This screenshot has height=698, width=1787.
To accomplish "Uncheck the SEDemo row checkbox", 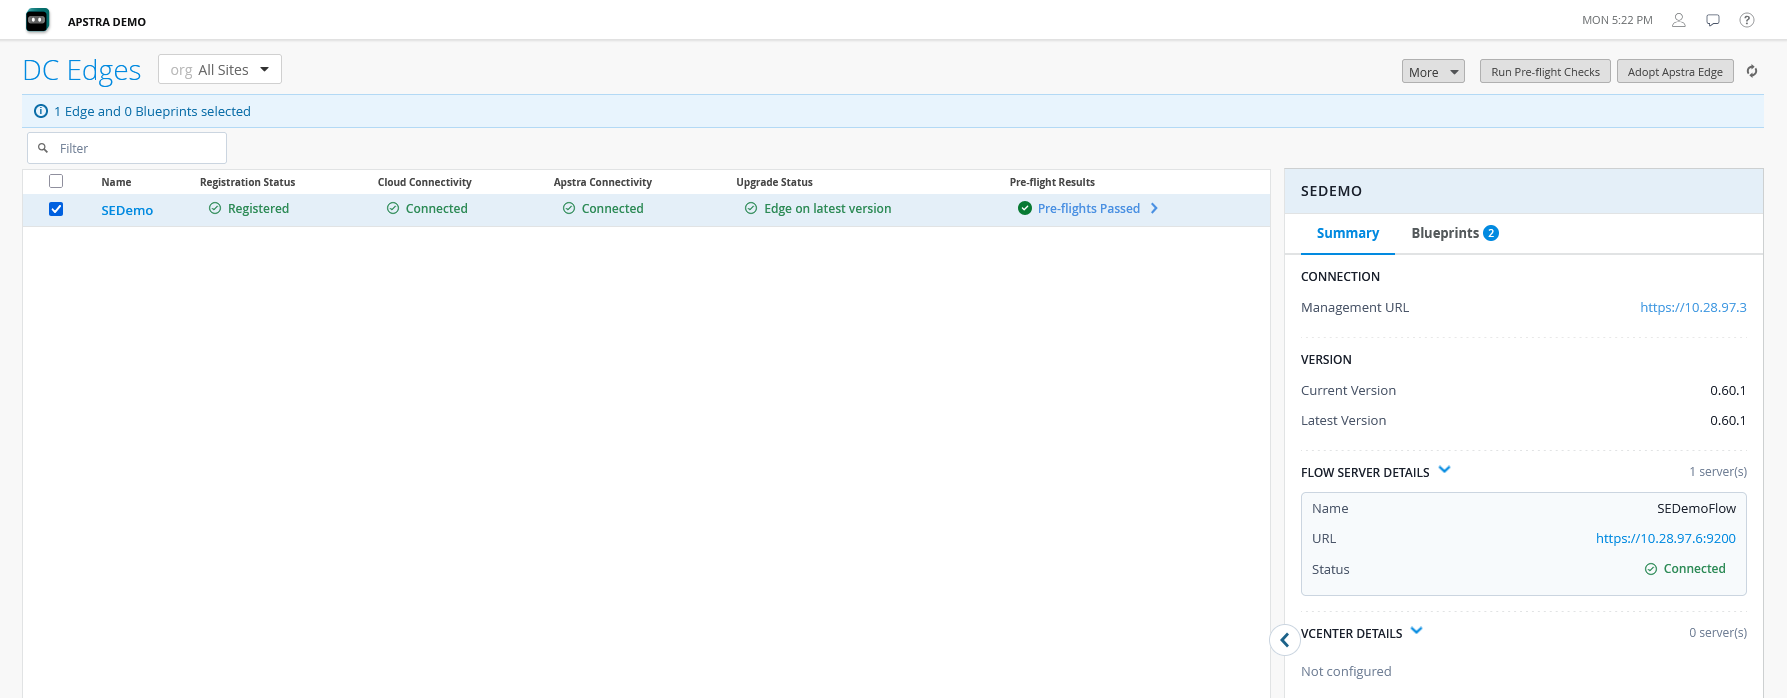I will (x=56, y=209).
